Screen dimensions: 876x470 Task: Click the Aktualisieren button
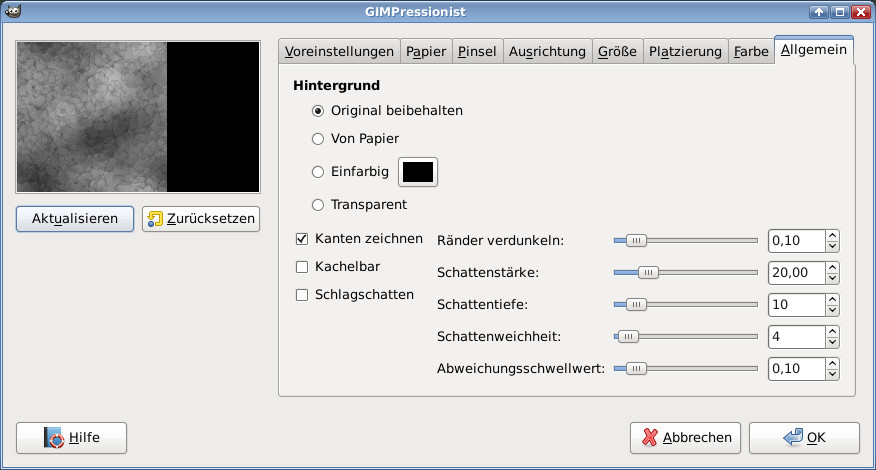75,219
